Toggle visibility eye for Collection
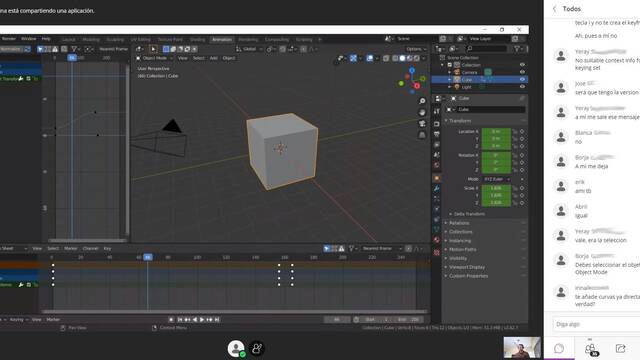 click(x=522, y=65)
